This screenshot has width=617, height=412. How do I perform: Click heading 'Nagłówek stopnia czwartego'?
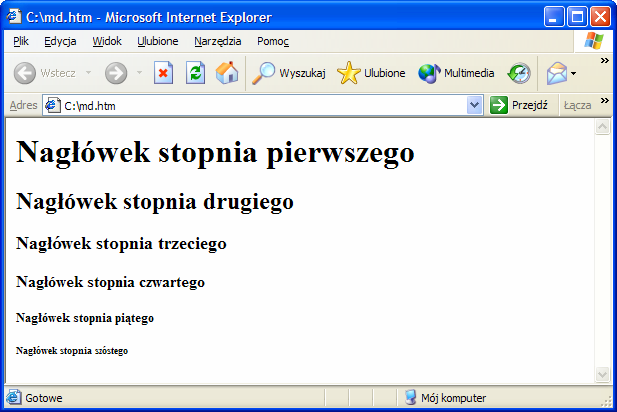pyautogui.click(x=110, y=282)
